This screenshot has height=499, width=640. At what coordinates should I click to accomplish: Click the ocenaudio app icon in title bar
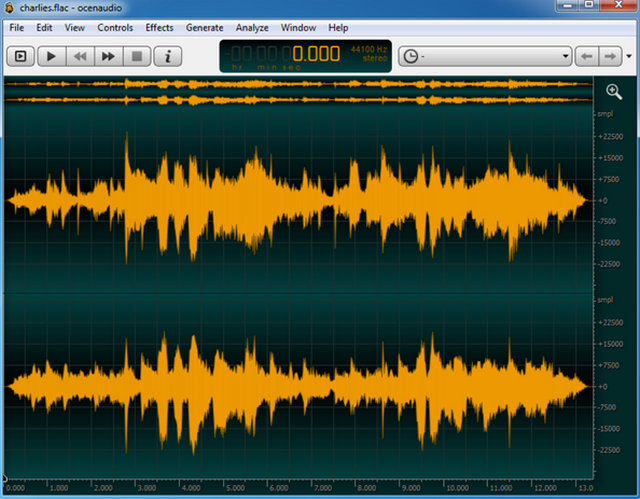pos(9,7)
